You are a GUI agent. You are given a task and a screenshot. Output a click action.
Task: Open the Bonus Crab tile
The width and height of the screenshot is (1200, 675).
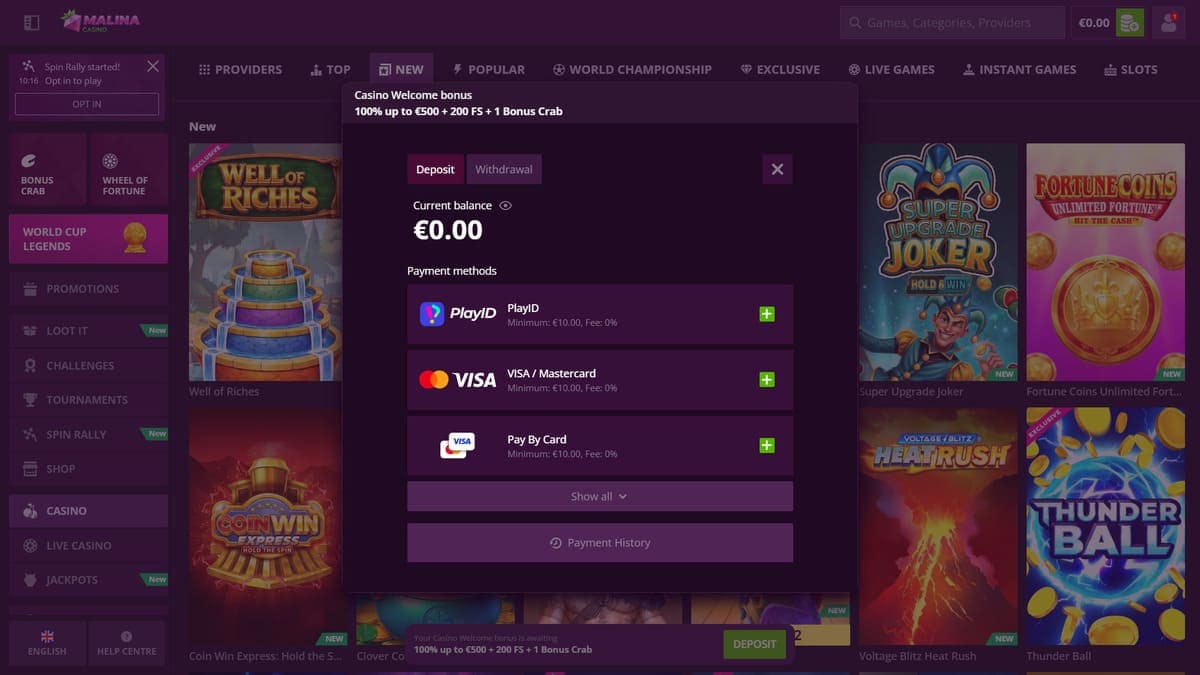(47, 170)
